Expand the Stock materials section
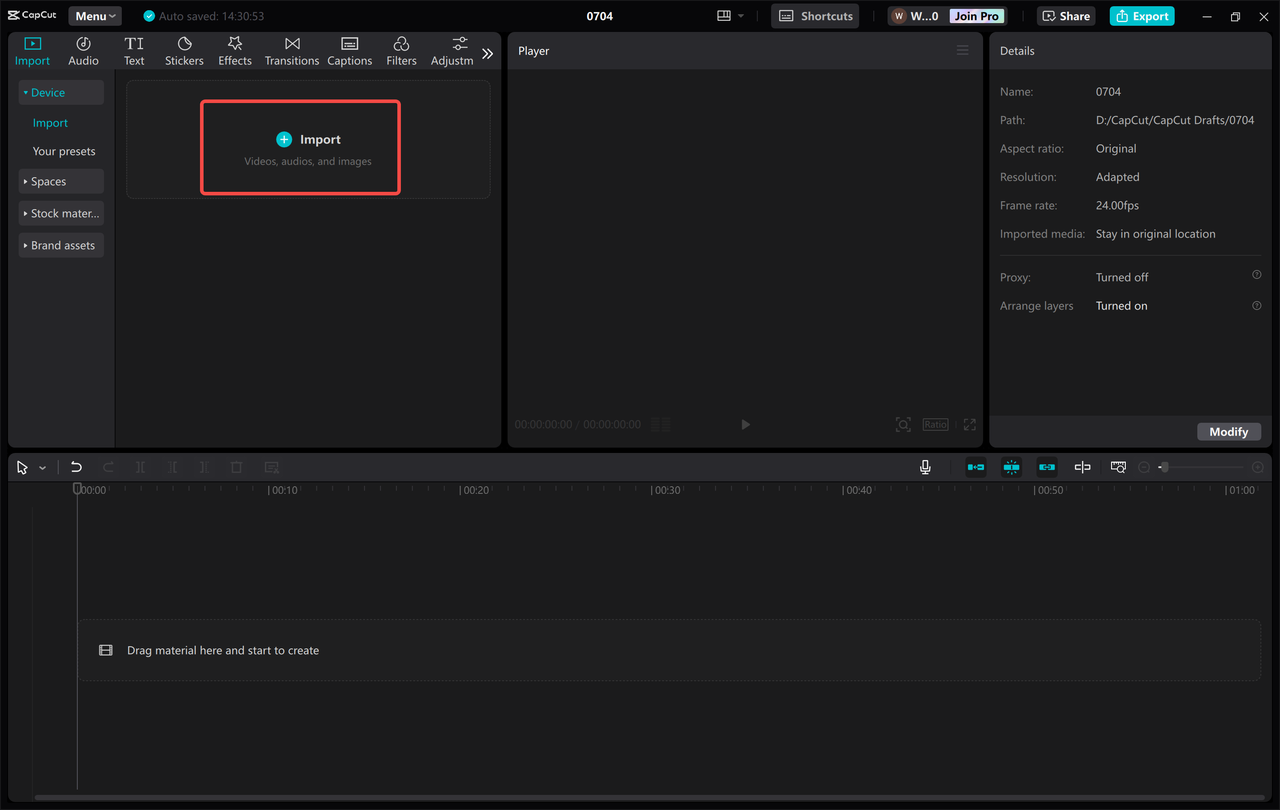The height and width of the screenshot is (810, 1280). coord(61,213)
